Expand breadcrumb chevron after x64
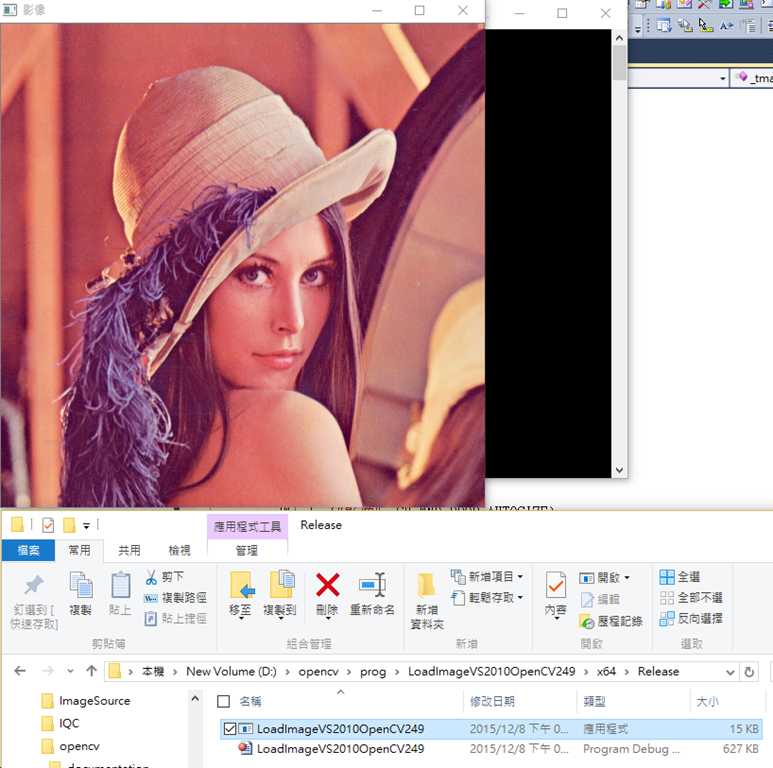The image size is (773, 768). (627, 672)
